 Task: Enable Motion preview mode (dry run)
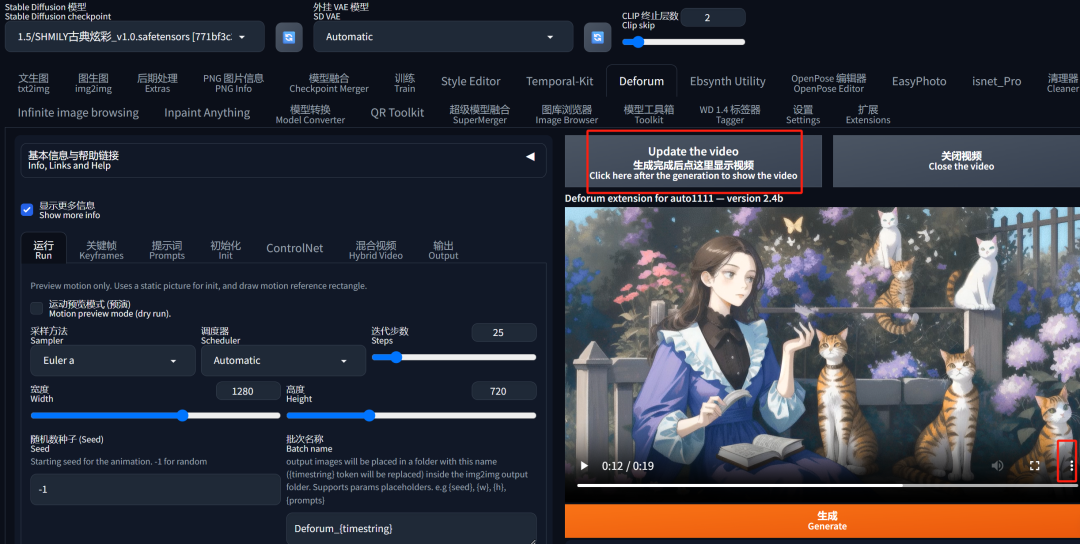point(37,308)
